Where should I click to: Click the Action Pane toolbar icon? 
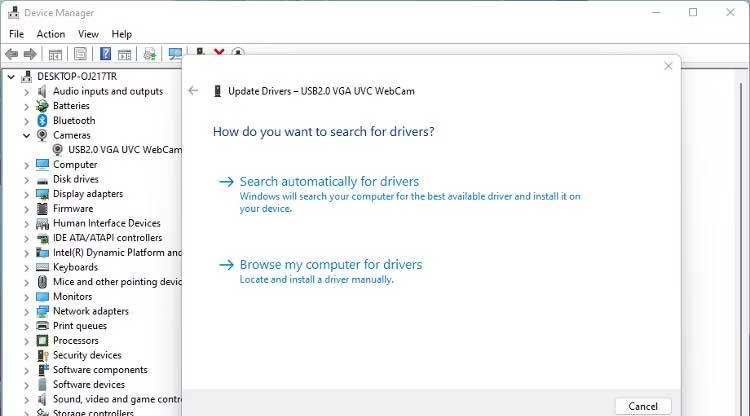pos(124,55)
